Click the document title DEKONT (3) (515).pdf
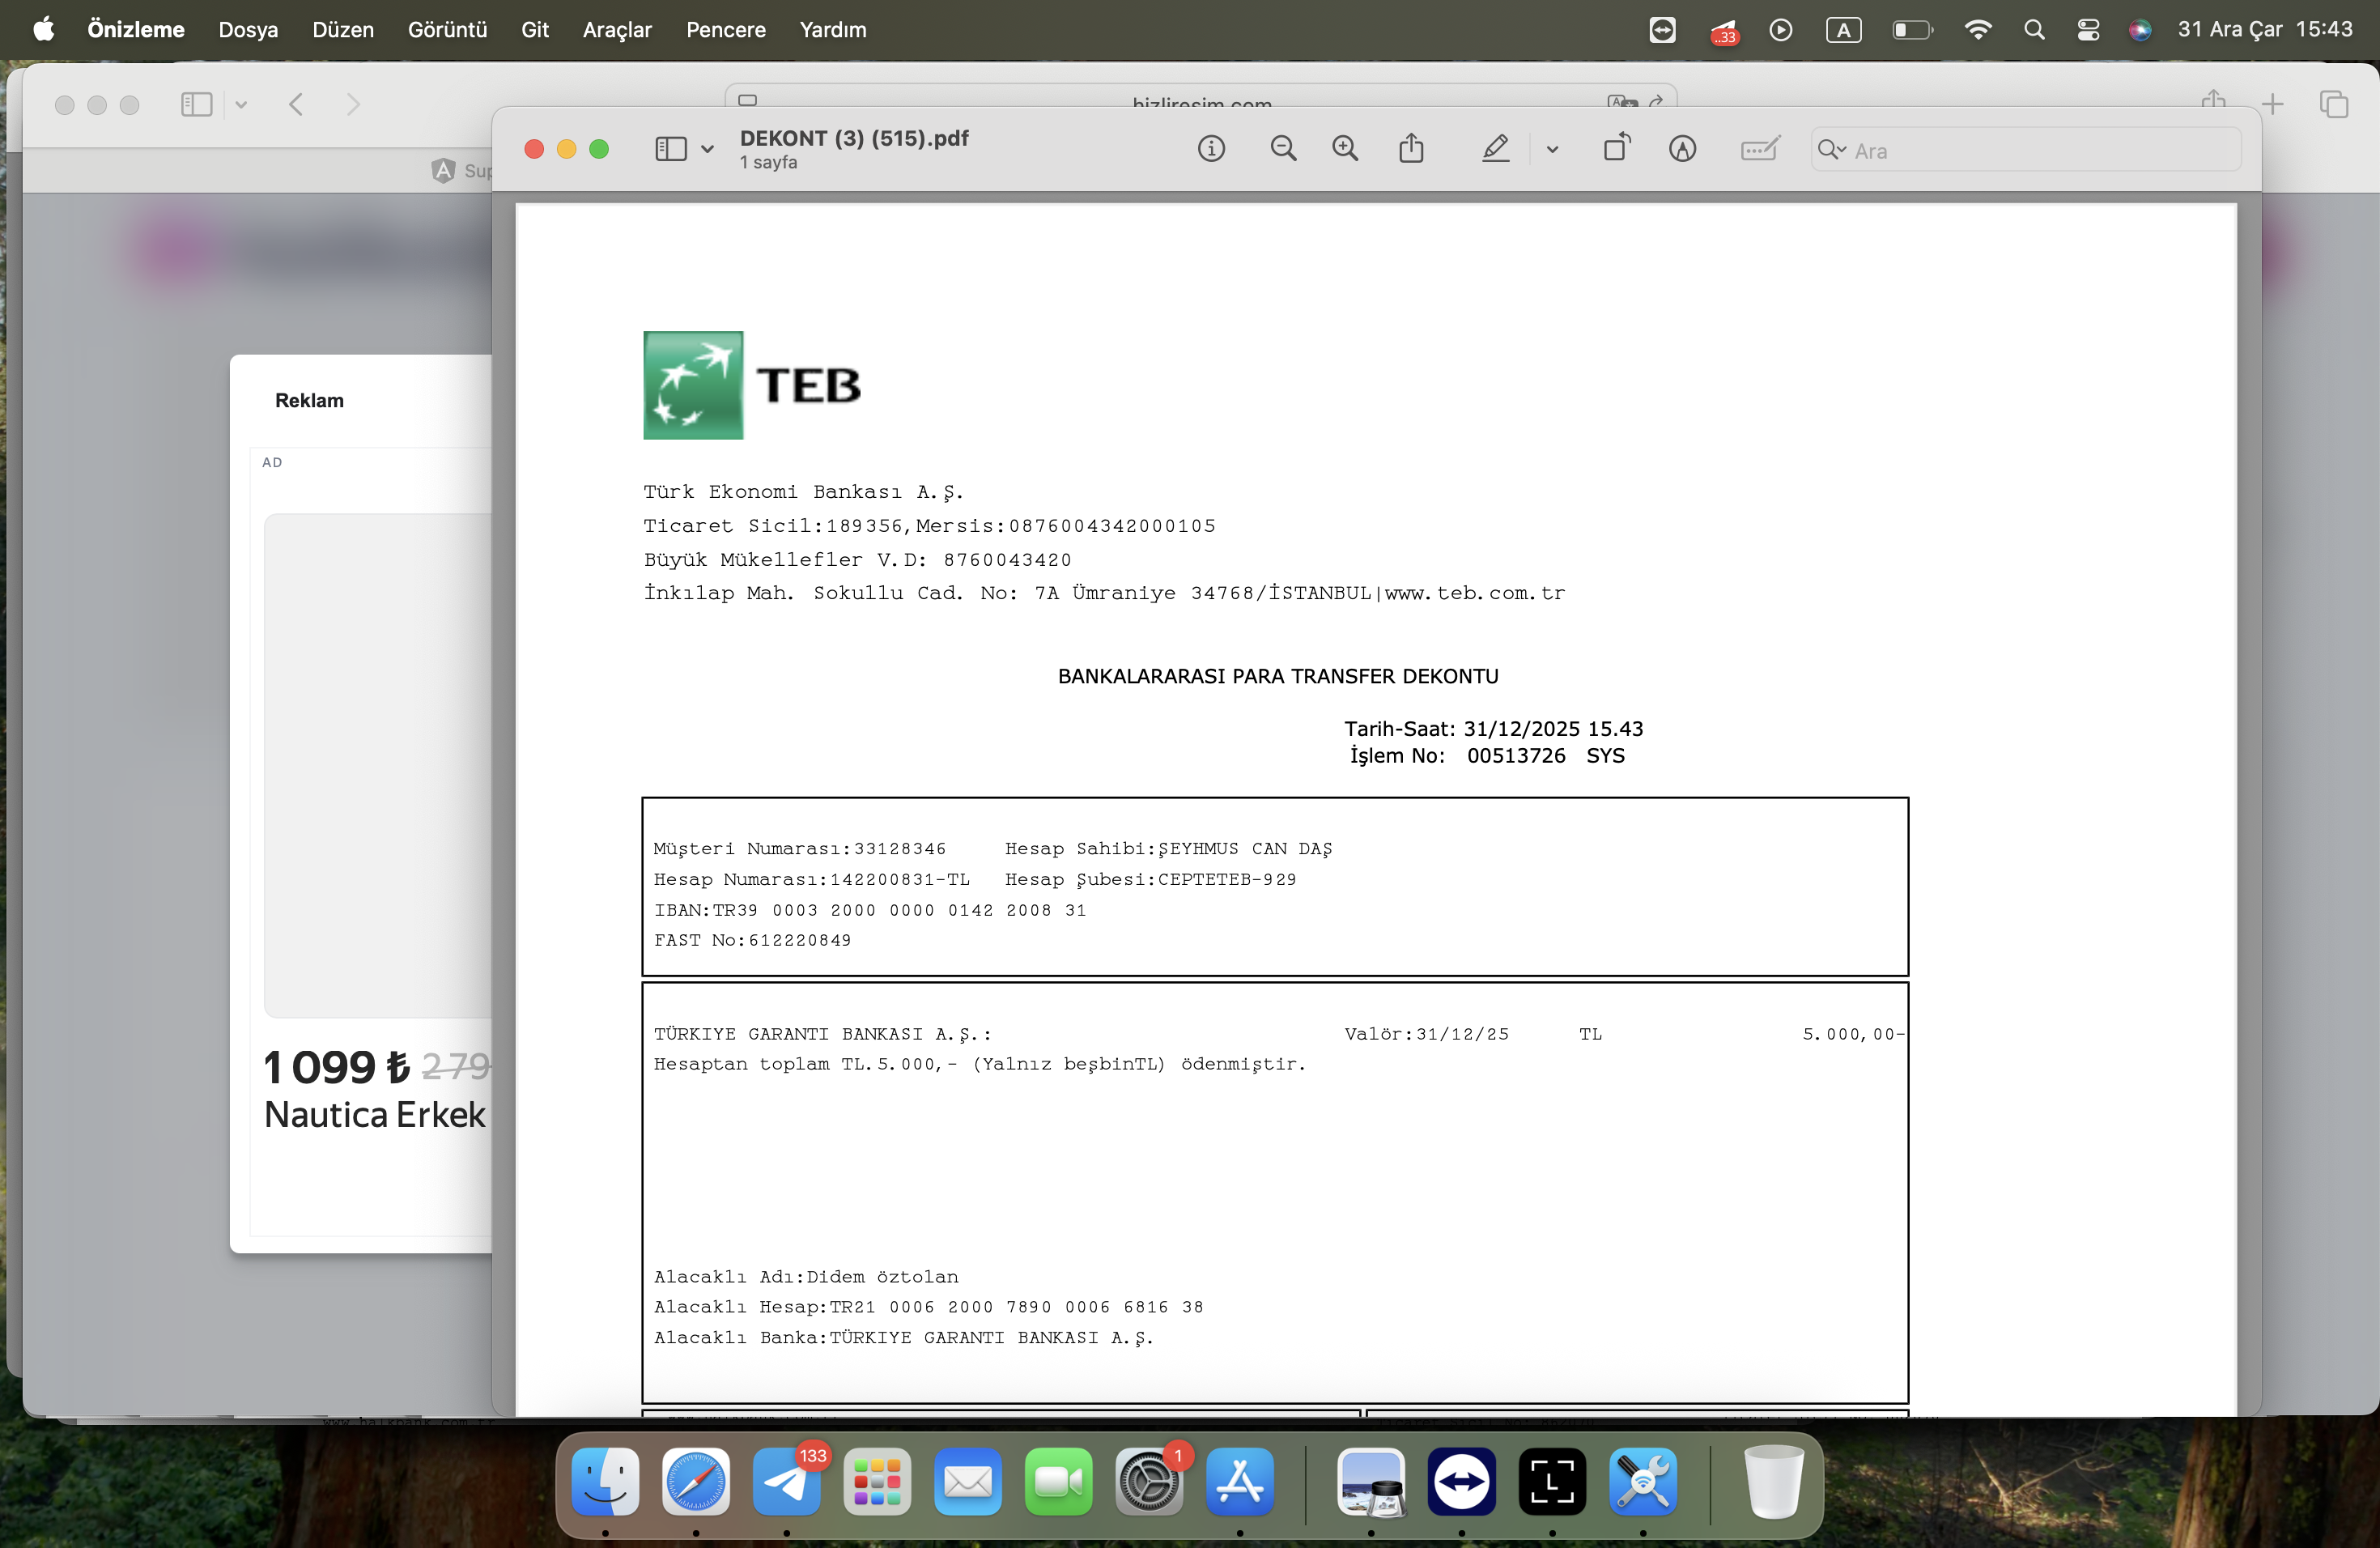This screenshot has height=1548, width=2380. pyautogui.click(x=854, y=138)
